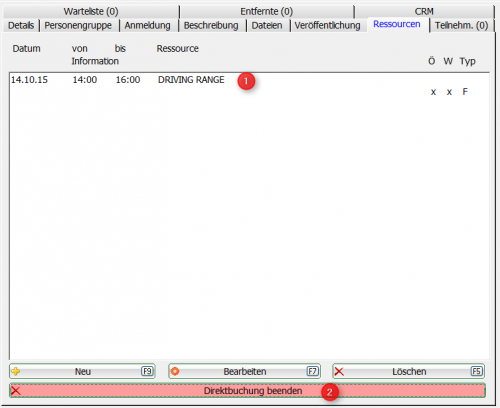Screen dimensions: 500x408
Task: Click red annotation marker number 2
Action: 330,392
